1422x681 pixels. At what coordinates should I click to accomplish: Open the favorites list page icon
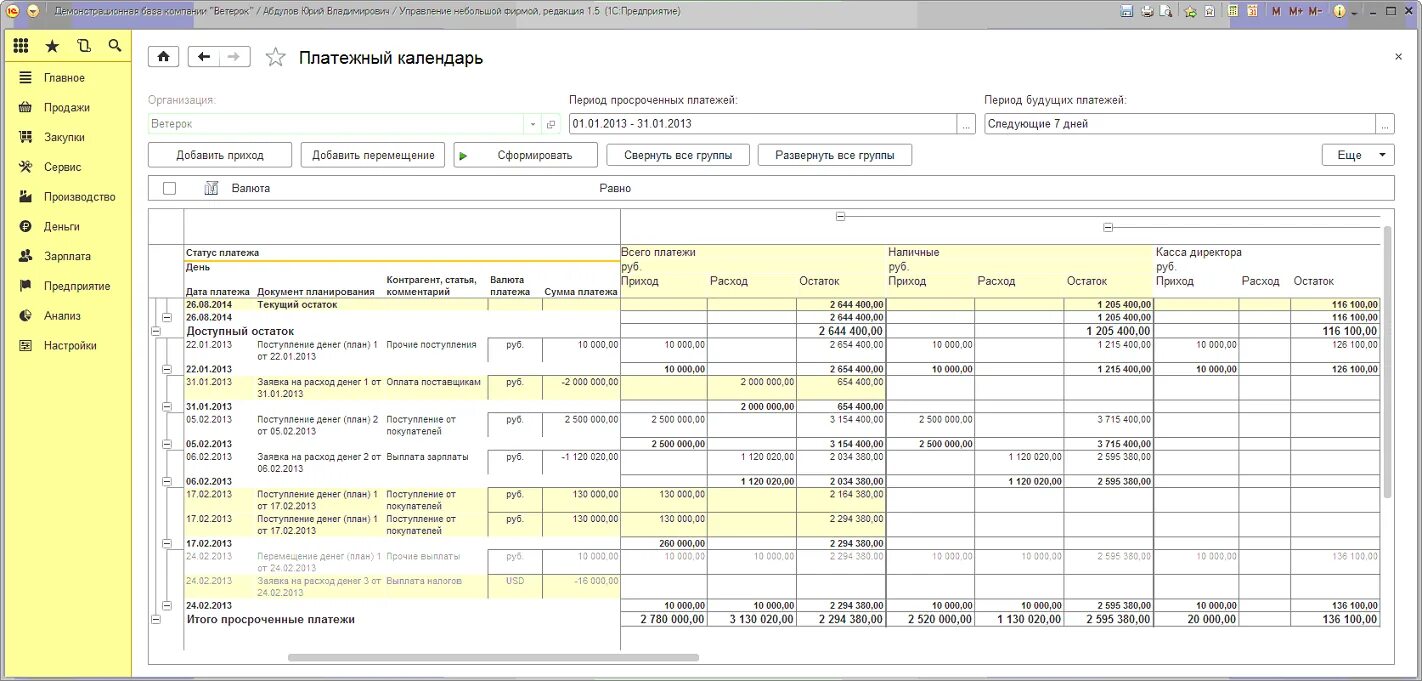coord(1210,11)
